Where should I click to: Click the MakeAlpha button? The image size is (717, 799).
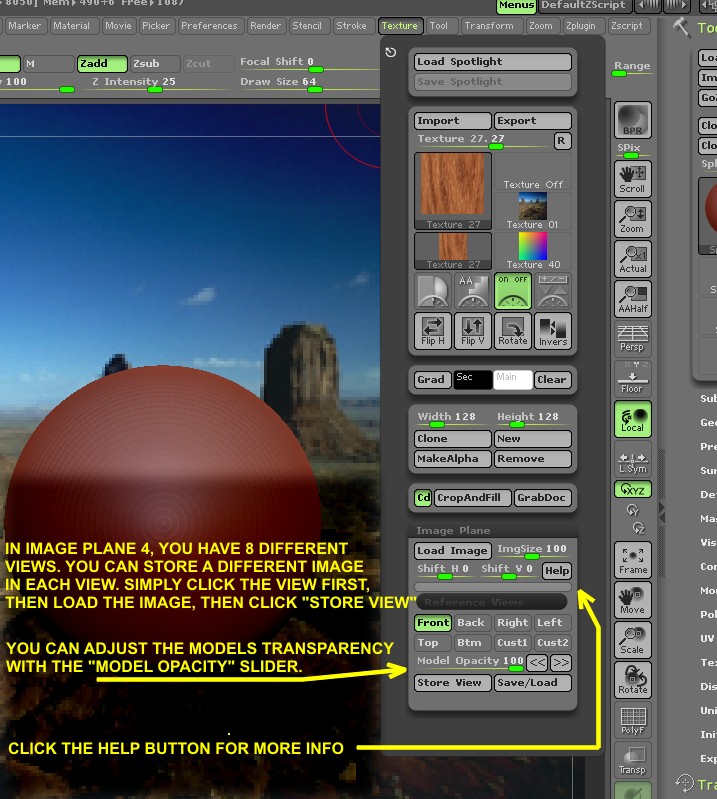[x=453, y=459]
